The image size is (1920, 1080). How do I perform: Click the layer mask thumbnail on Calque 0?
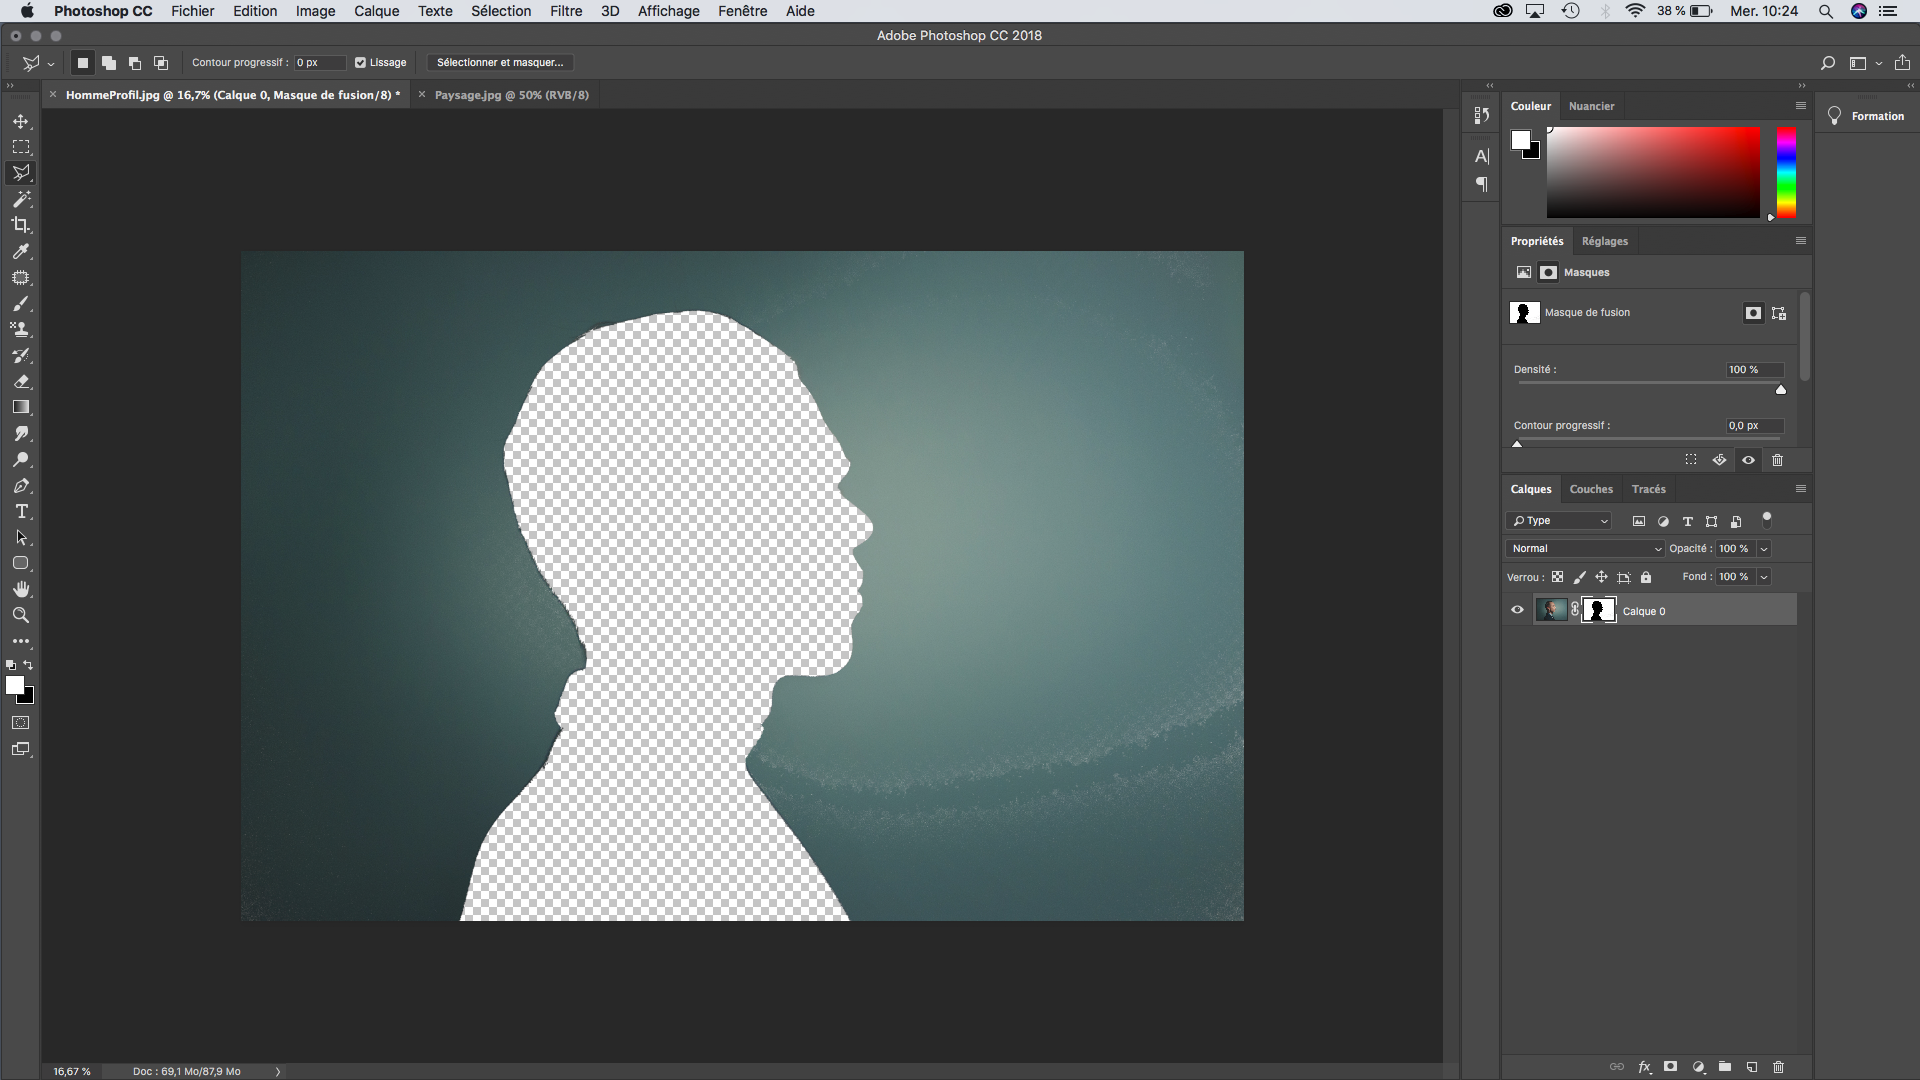click(x=1600, y=609)
